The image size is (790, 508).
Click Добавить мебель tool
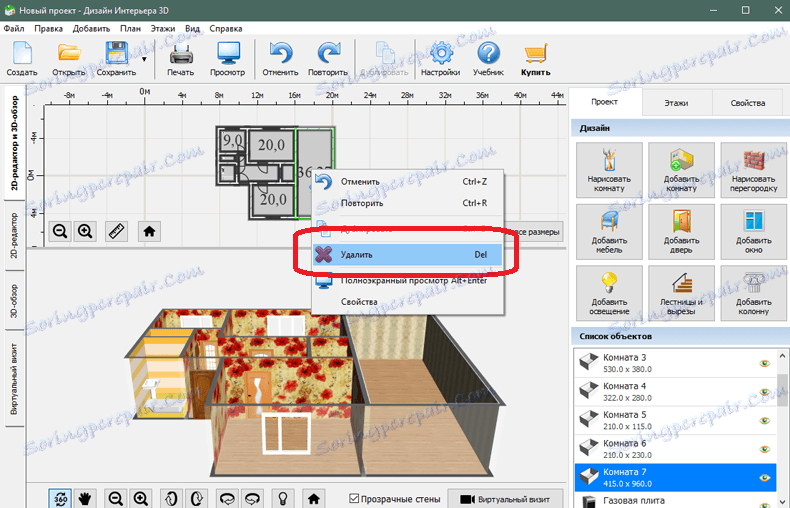point(609,232)
